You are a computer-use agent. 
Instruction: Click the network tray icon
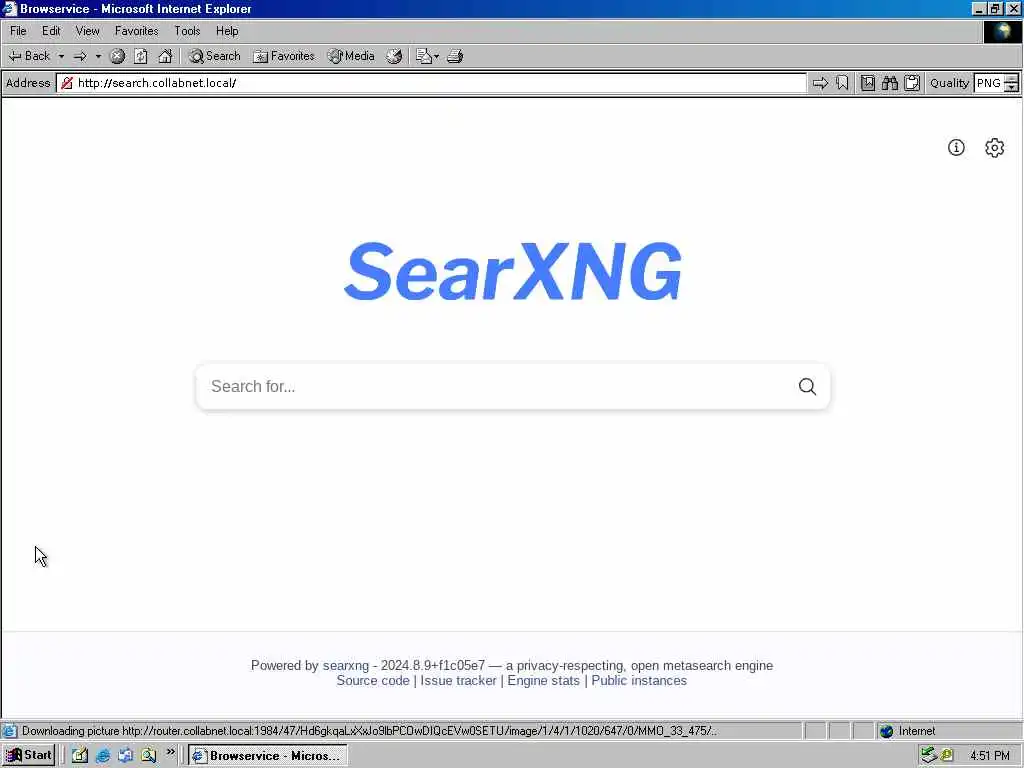[929, 756]
